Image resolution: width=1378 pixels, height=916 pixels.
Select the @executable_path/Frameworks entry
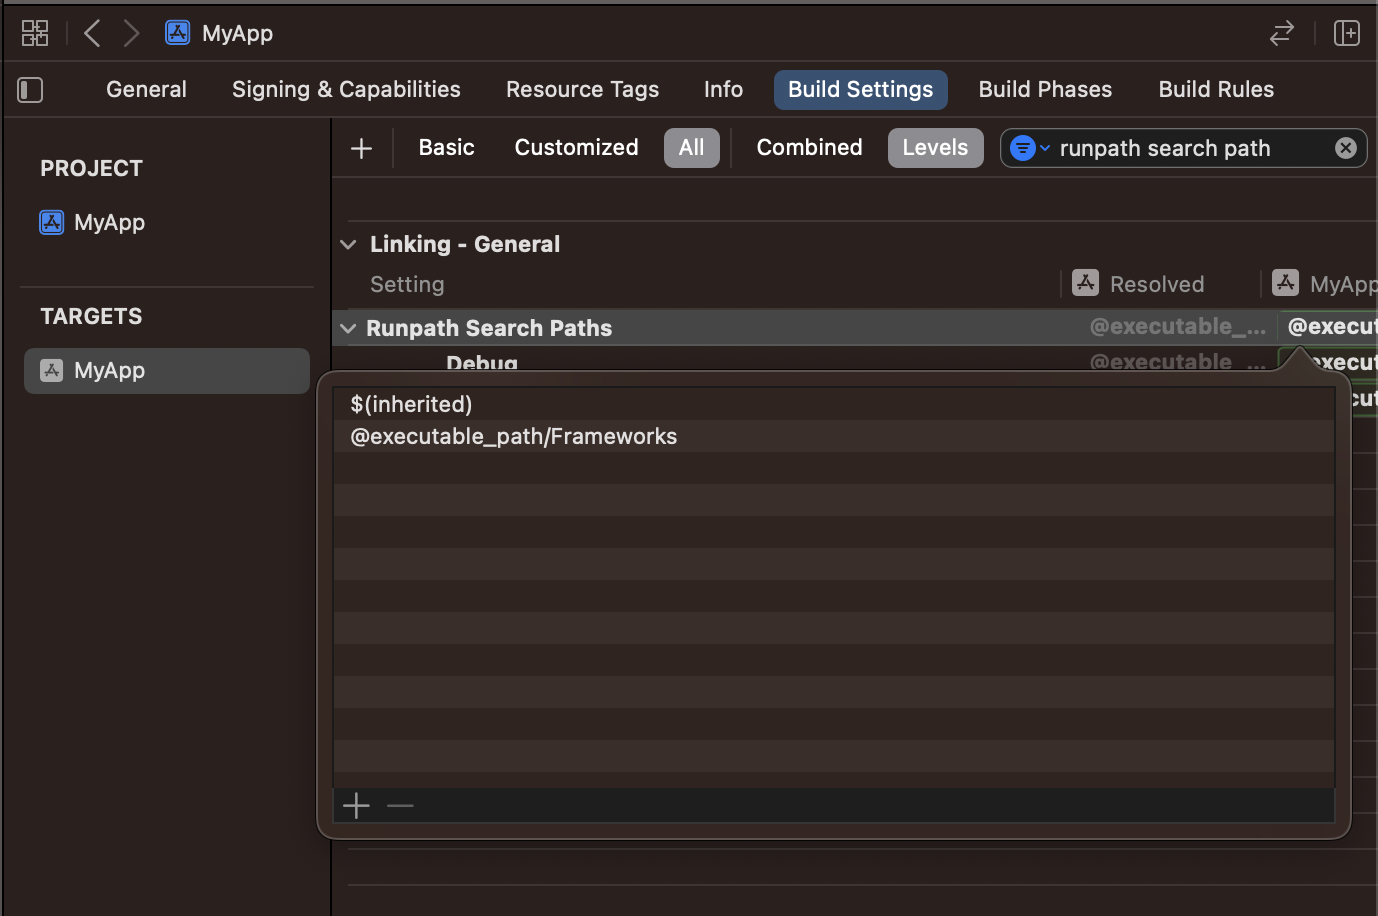pos(834,436)
